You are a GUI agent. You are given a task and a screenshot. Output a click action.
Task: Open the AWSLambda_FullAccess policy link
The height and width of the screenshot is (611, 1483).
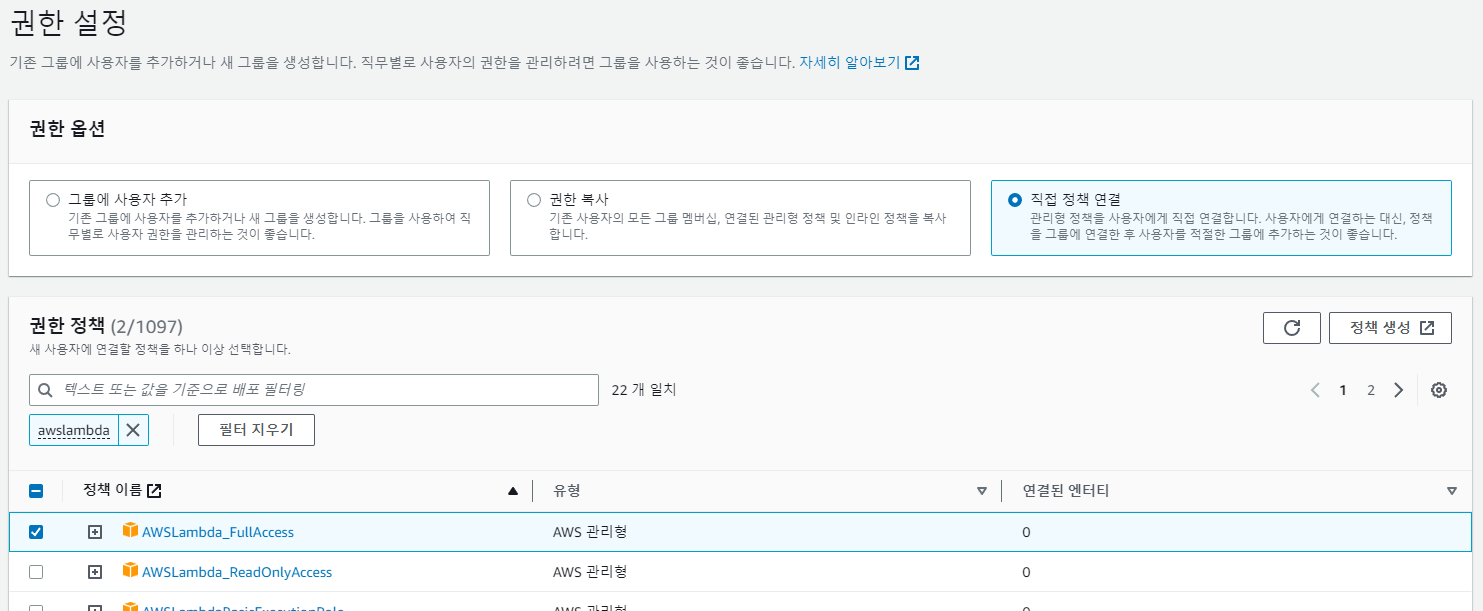point(218,532)
